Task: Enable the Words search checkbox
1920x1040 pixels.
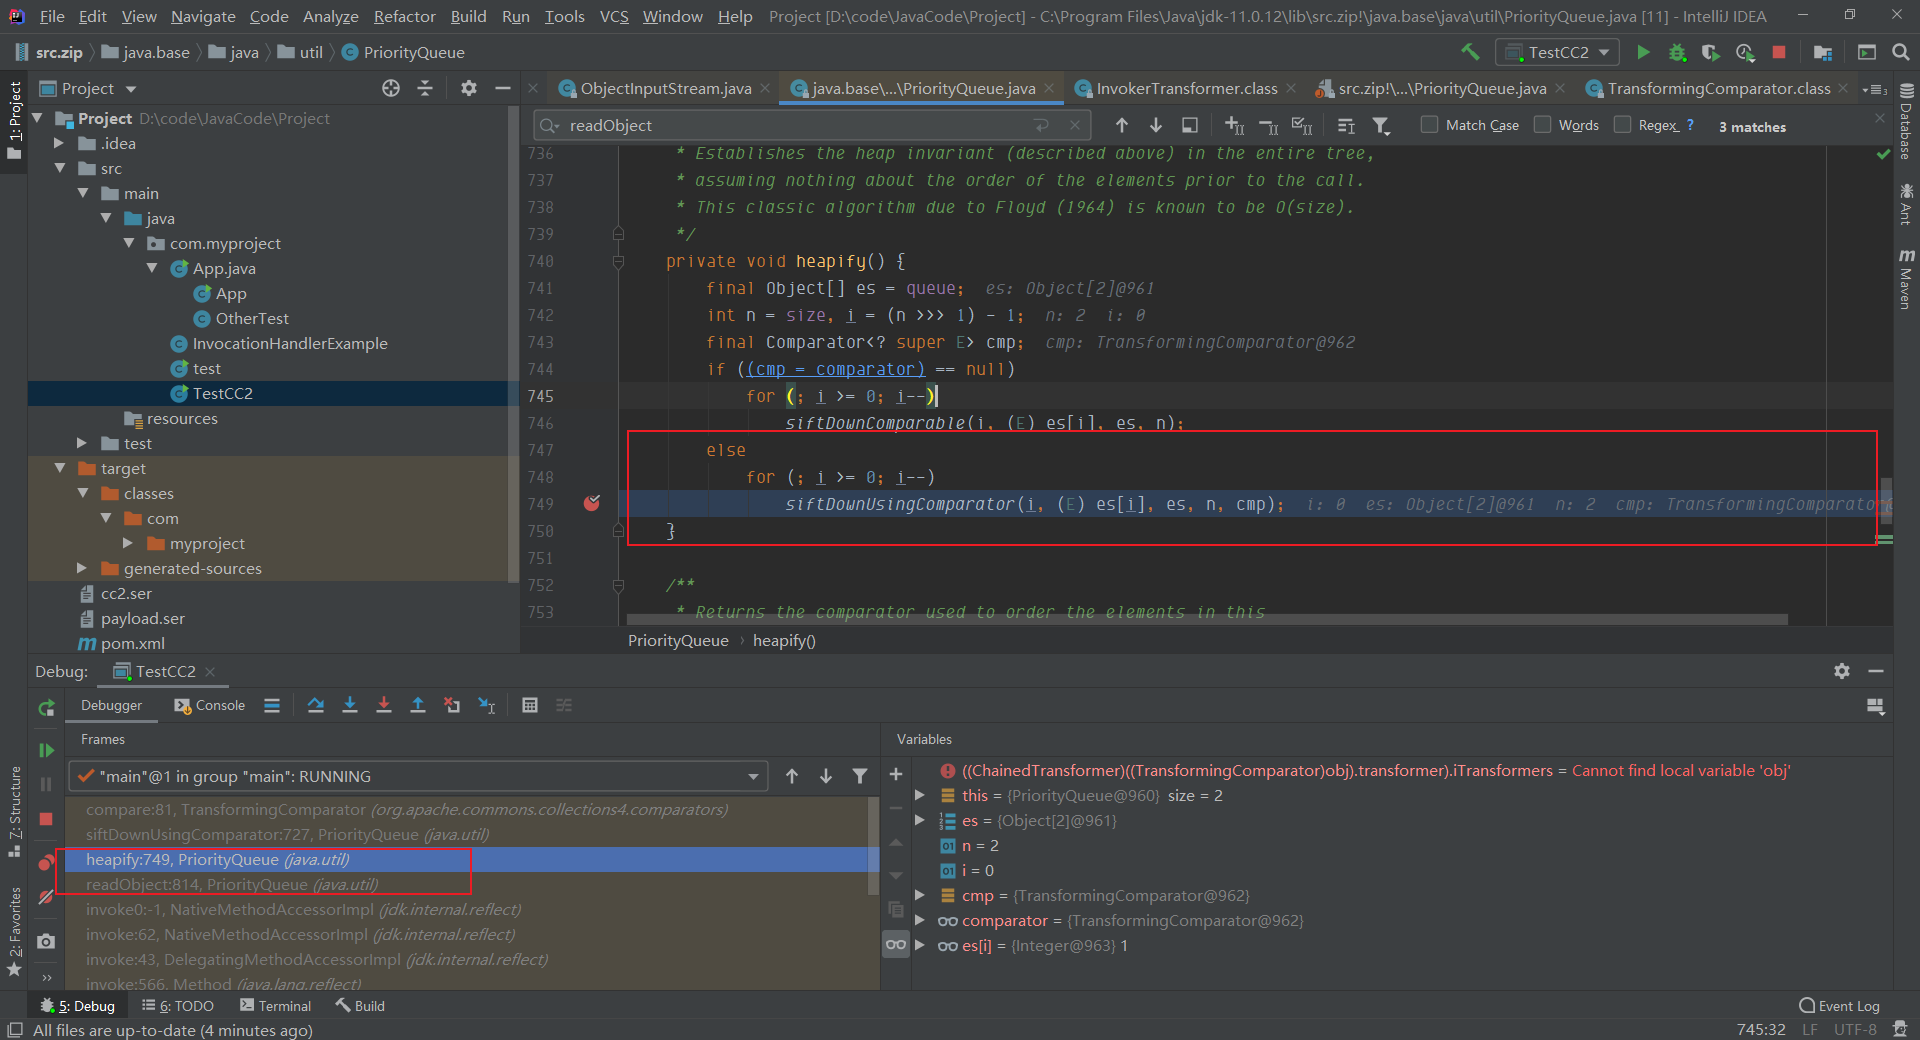Action: pos(1542,125)
